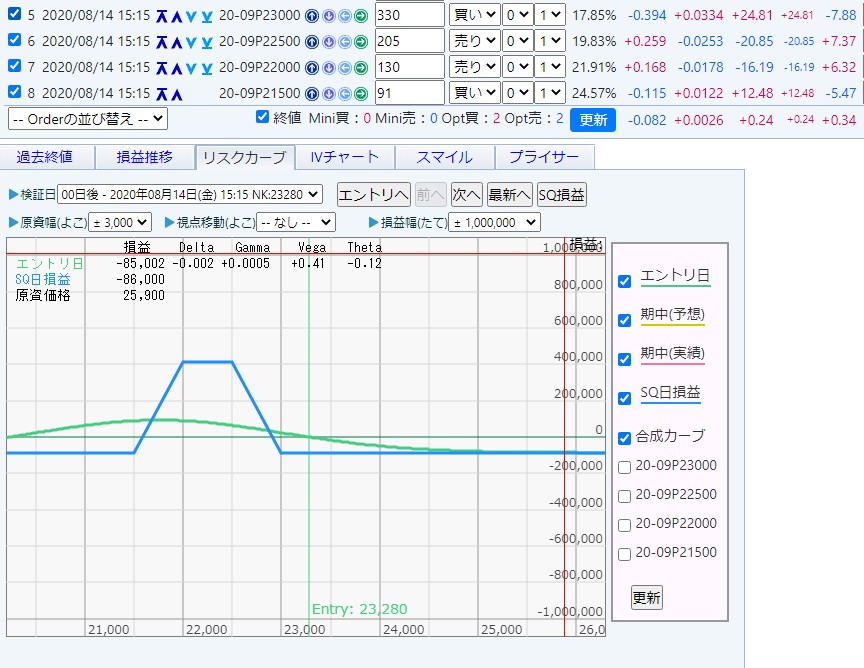Open the 検証日 date dropdown

(x=190, y=195)
